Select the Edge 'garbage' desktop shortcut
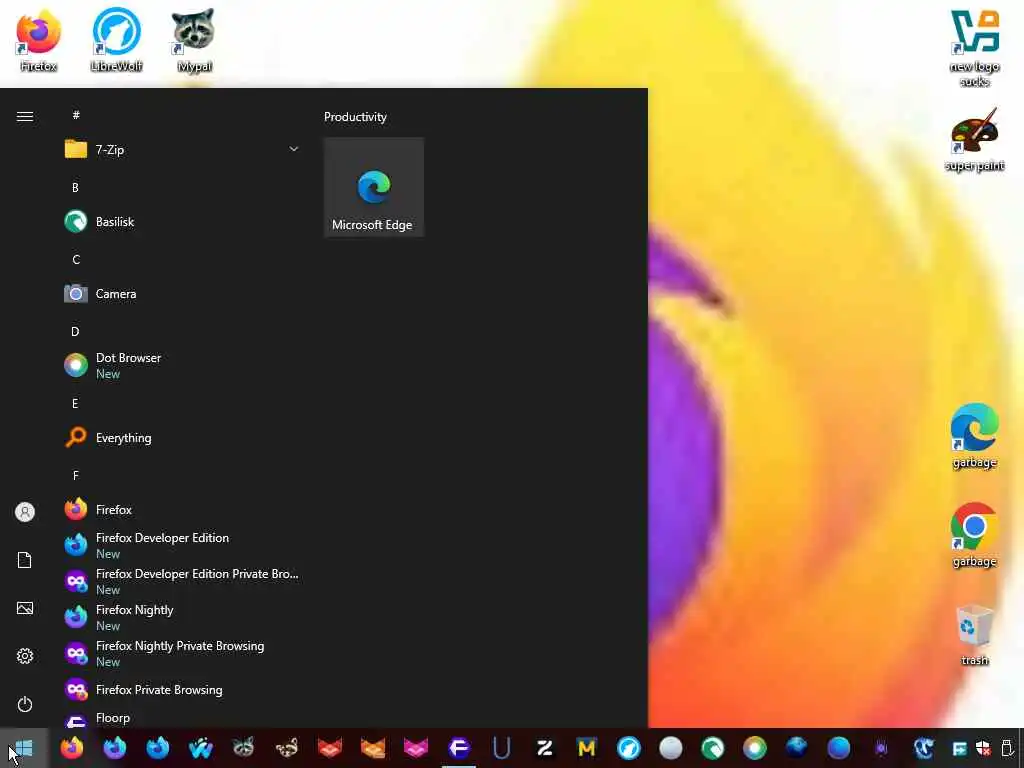This screenshot has width=1024, height=768. [x=974, y=436]
